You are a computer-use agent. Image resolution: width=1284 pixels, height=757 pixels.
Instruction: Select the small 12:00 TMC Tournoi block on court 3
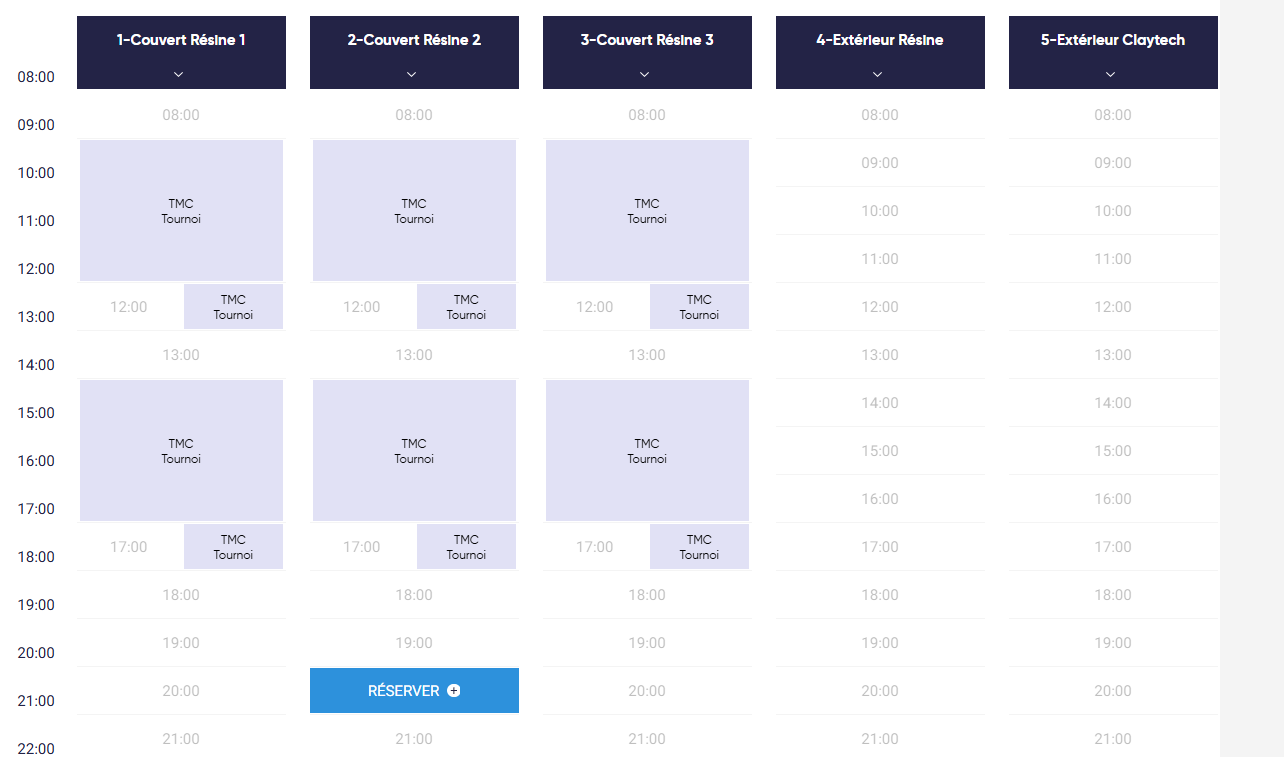[x=699, y=307]
